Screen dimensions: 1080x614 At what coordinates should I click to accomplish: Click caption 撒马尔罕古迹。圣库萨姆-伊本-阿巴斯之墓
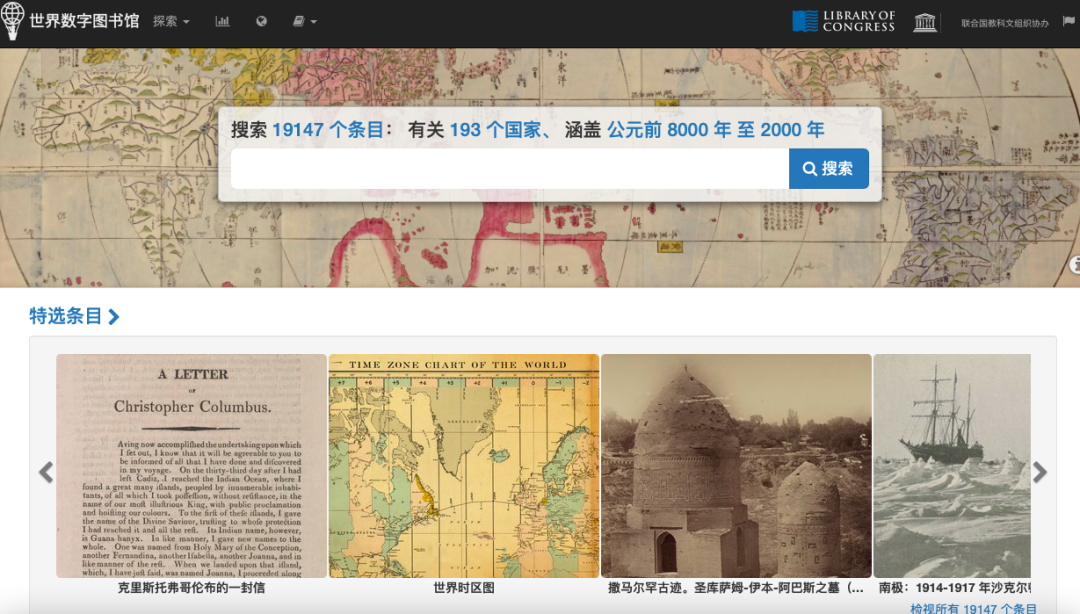point(736,588)
